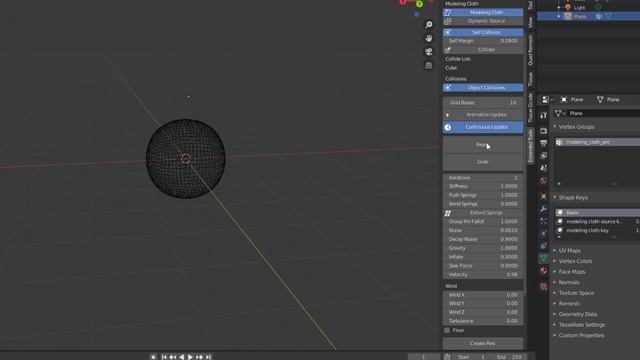Switch to the Quad Remesh sidebar tab
The image size is (640, 360).
[x=530, y=50]
